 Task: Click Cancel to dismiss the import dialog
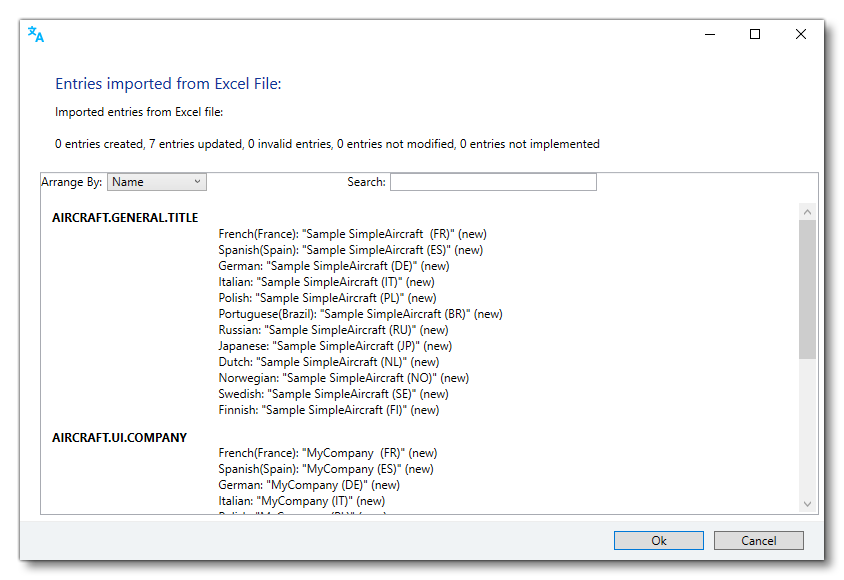point(758,540)
